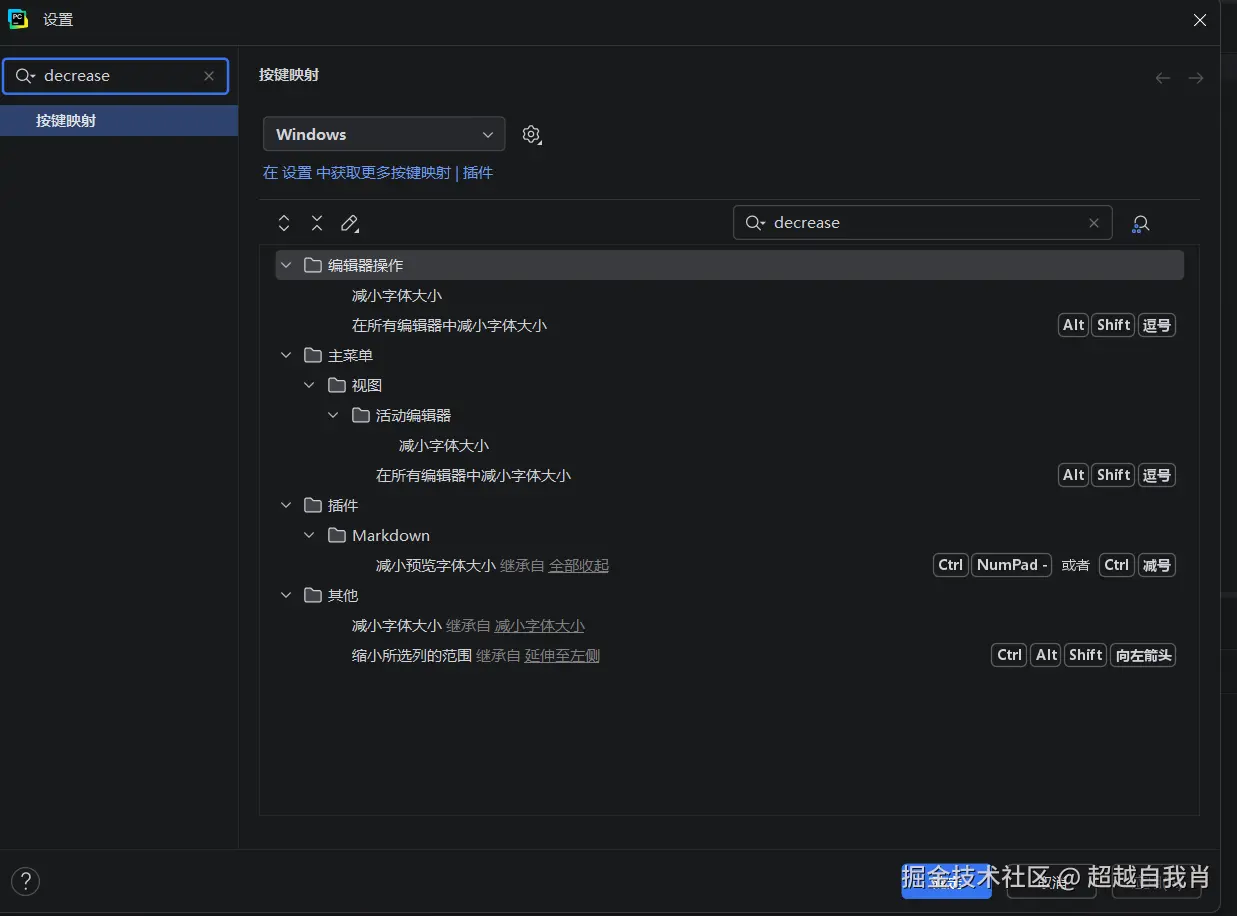The image size is (1237, 916).
Task: Select the 活动编辑器 folder icon
Action: [361, 415]
